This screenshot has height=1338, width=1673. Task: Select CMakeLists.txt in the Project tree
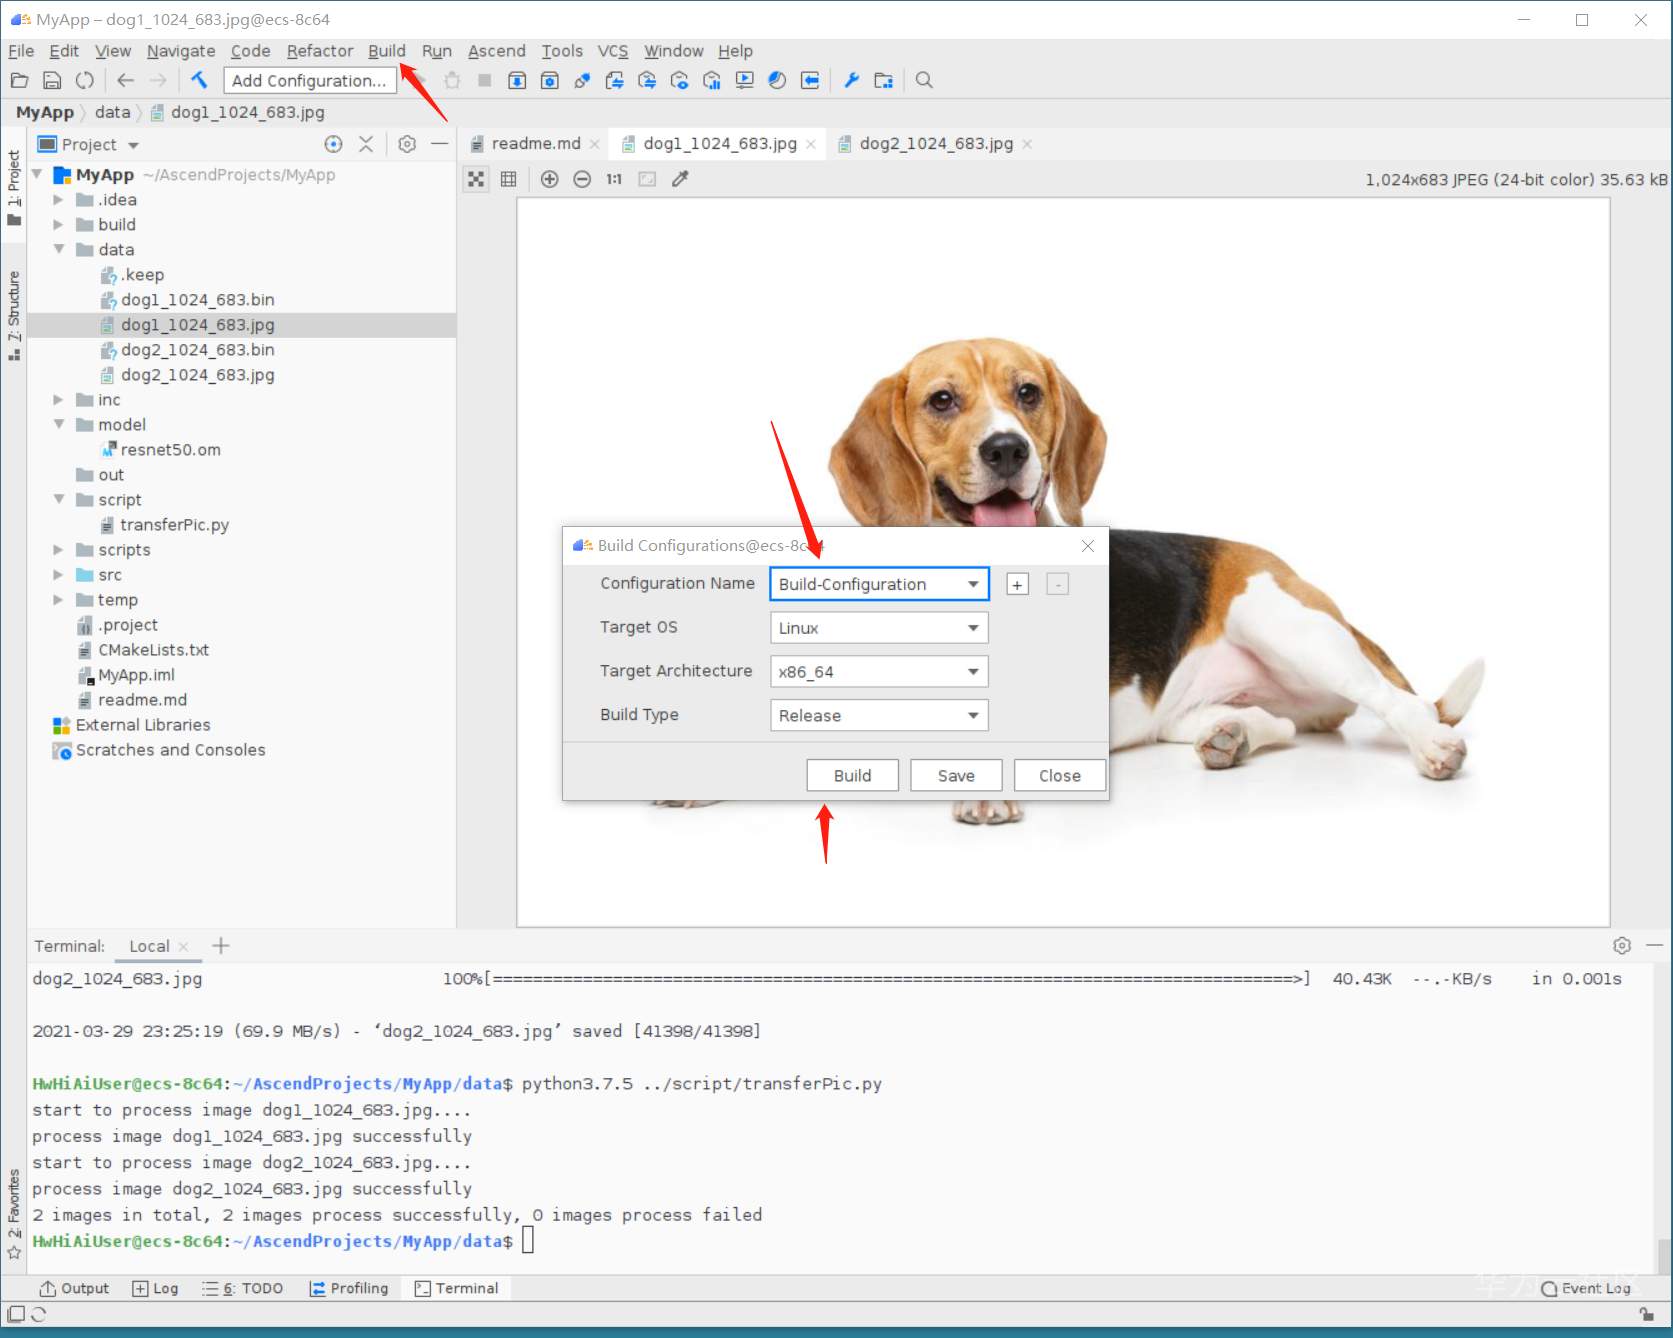click(153, 650)
